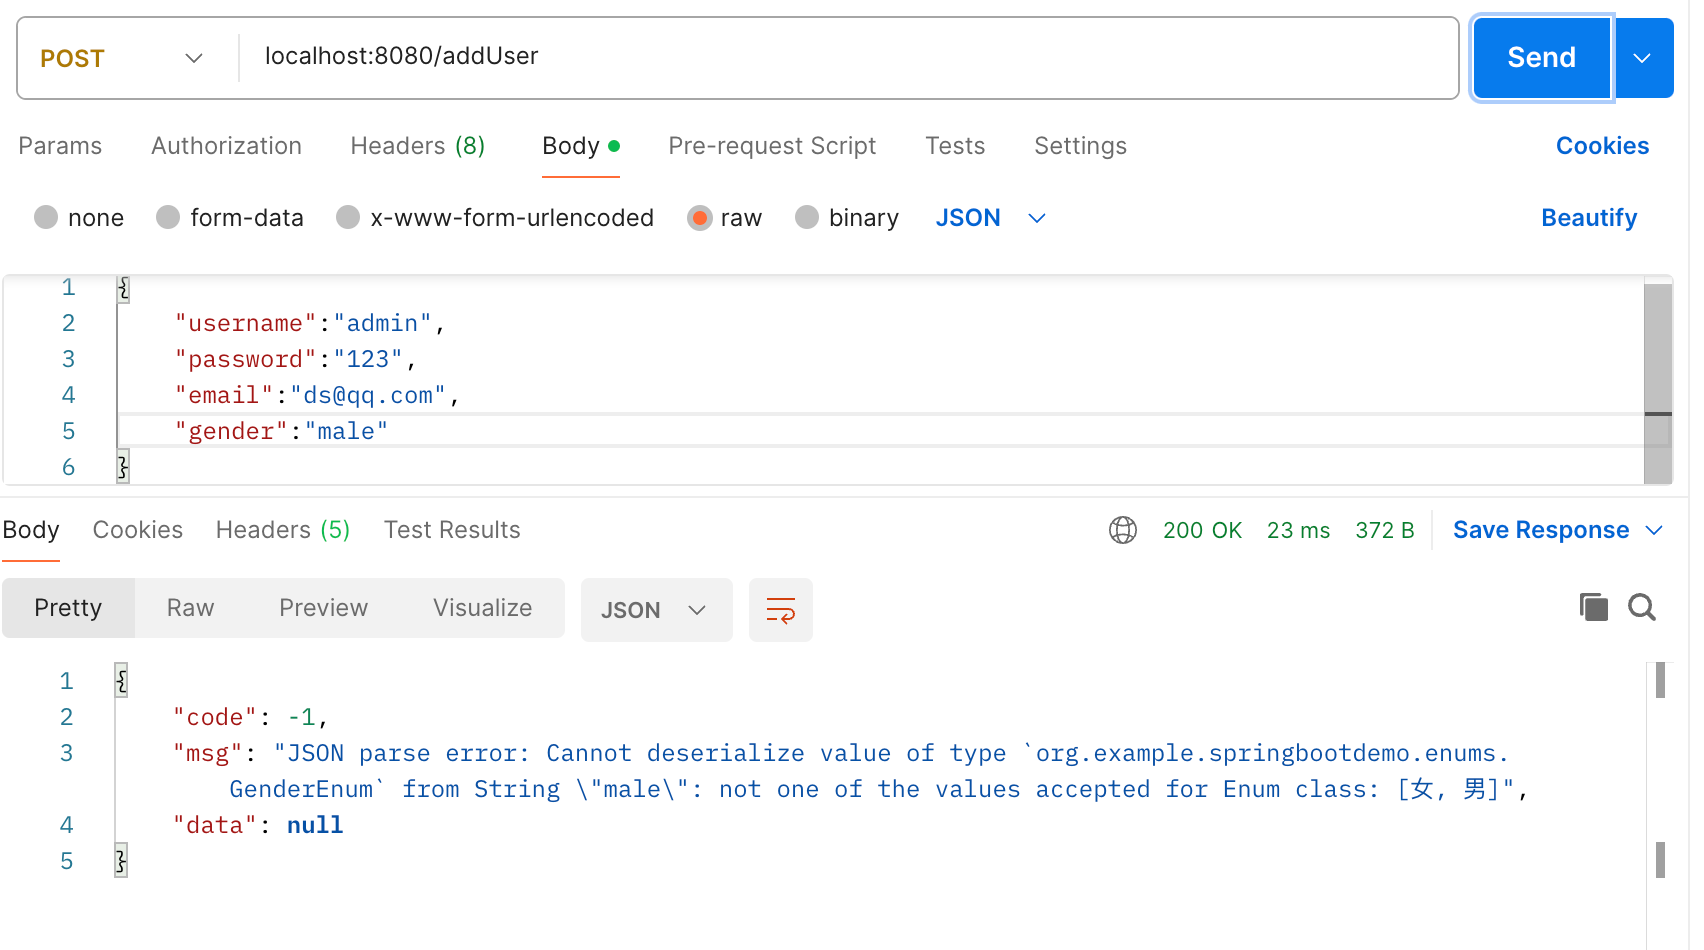Open the Visualize response view
The height and width of the screenshot is (950, 1704).
click(x=482, y=608)
